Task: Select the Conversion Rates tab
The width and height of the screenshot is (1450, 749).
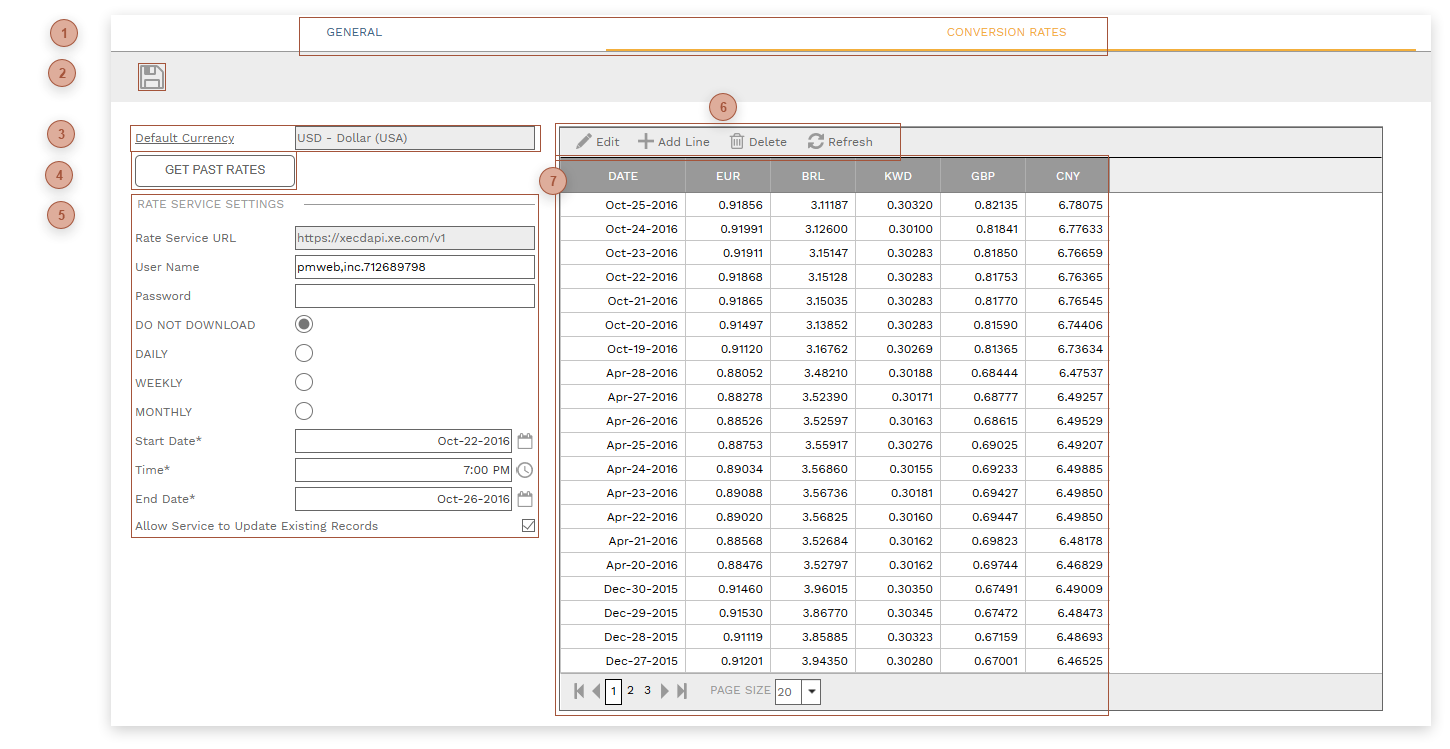Action: 1006,32
